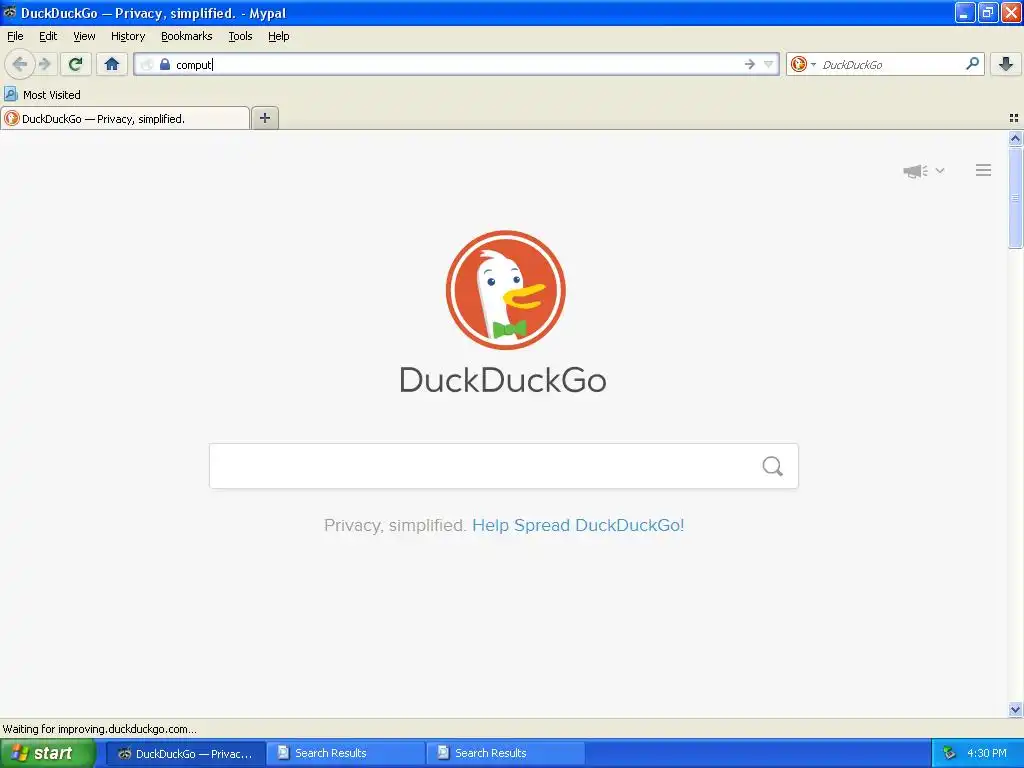Restore down the Mypal window

pos(988,12)
